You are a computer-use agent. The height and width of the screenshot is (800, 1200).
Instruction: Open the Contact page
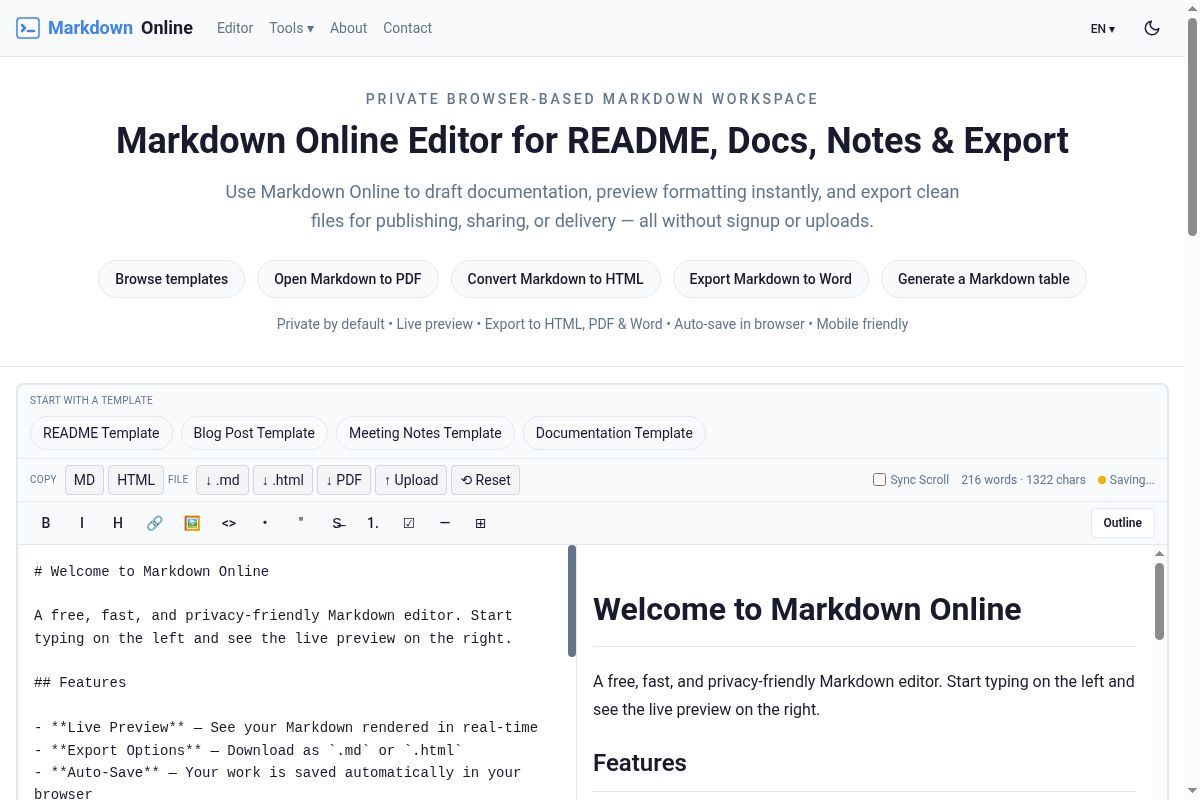click(408, 28)
